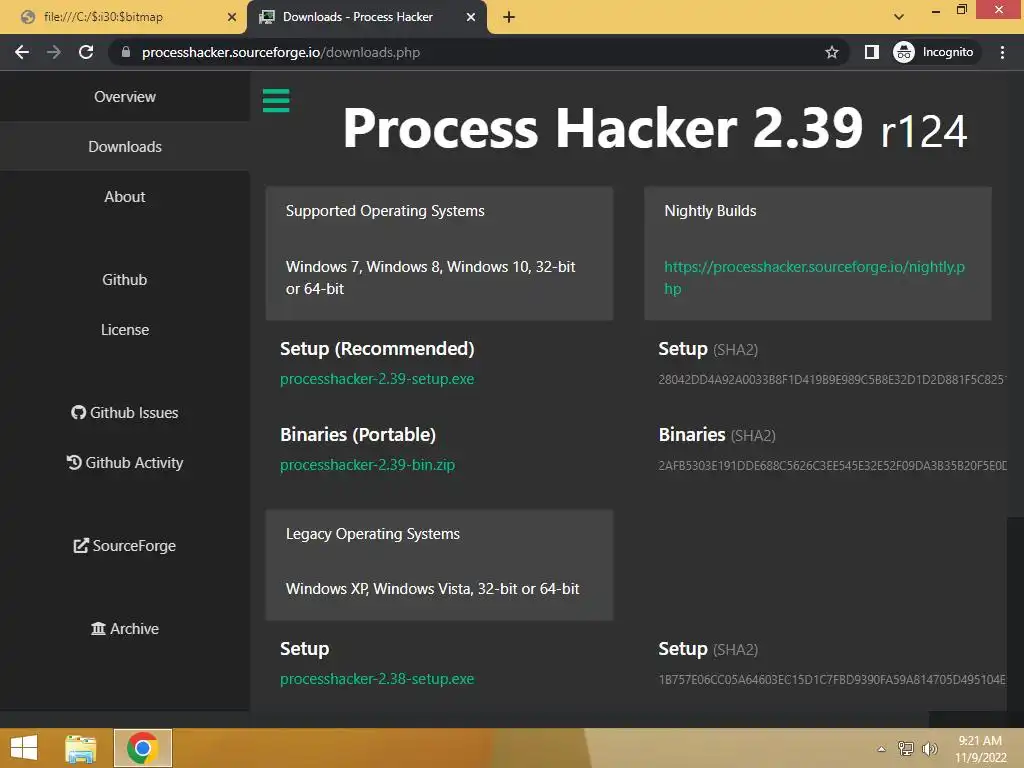The image size is (1024, 768).
Task: Open the browser side panel icon
Action: 871,52
